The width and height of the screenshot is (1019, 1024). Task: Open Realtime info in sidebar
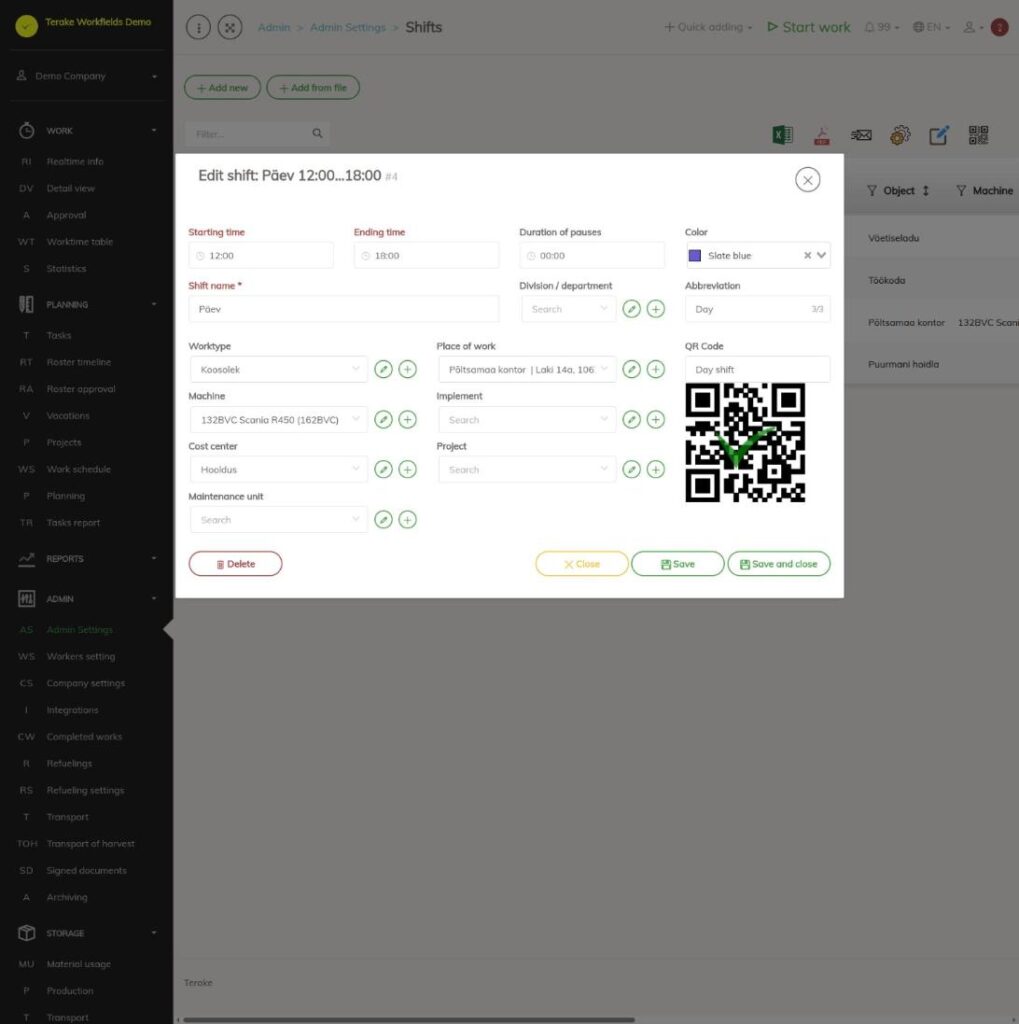click(74, 161)
